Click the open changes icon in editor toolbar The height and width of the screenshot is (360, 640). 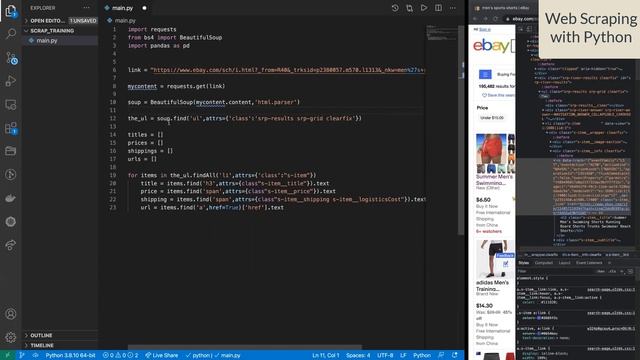409,8
